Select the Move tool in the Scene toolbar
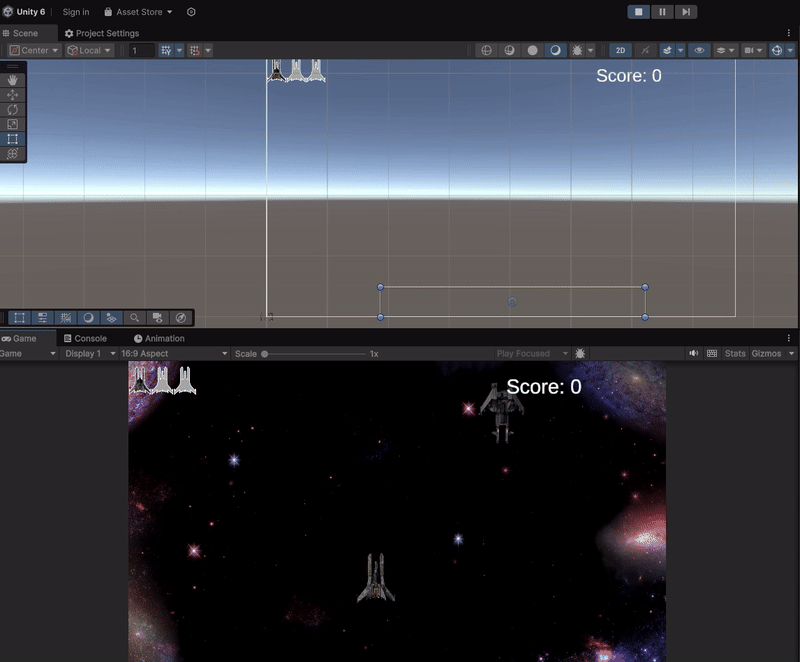The image size is (800, 662). 12,93
